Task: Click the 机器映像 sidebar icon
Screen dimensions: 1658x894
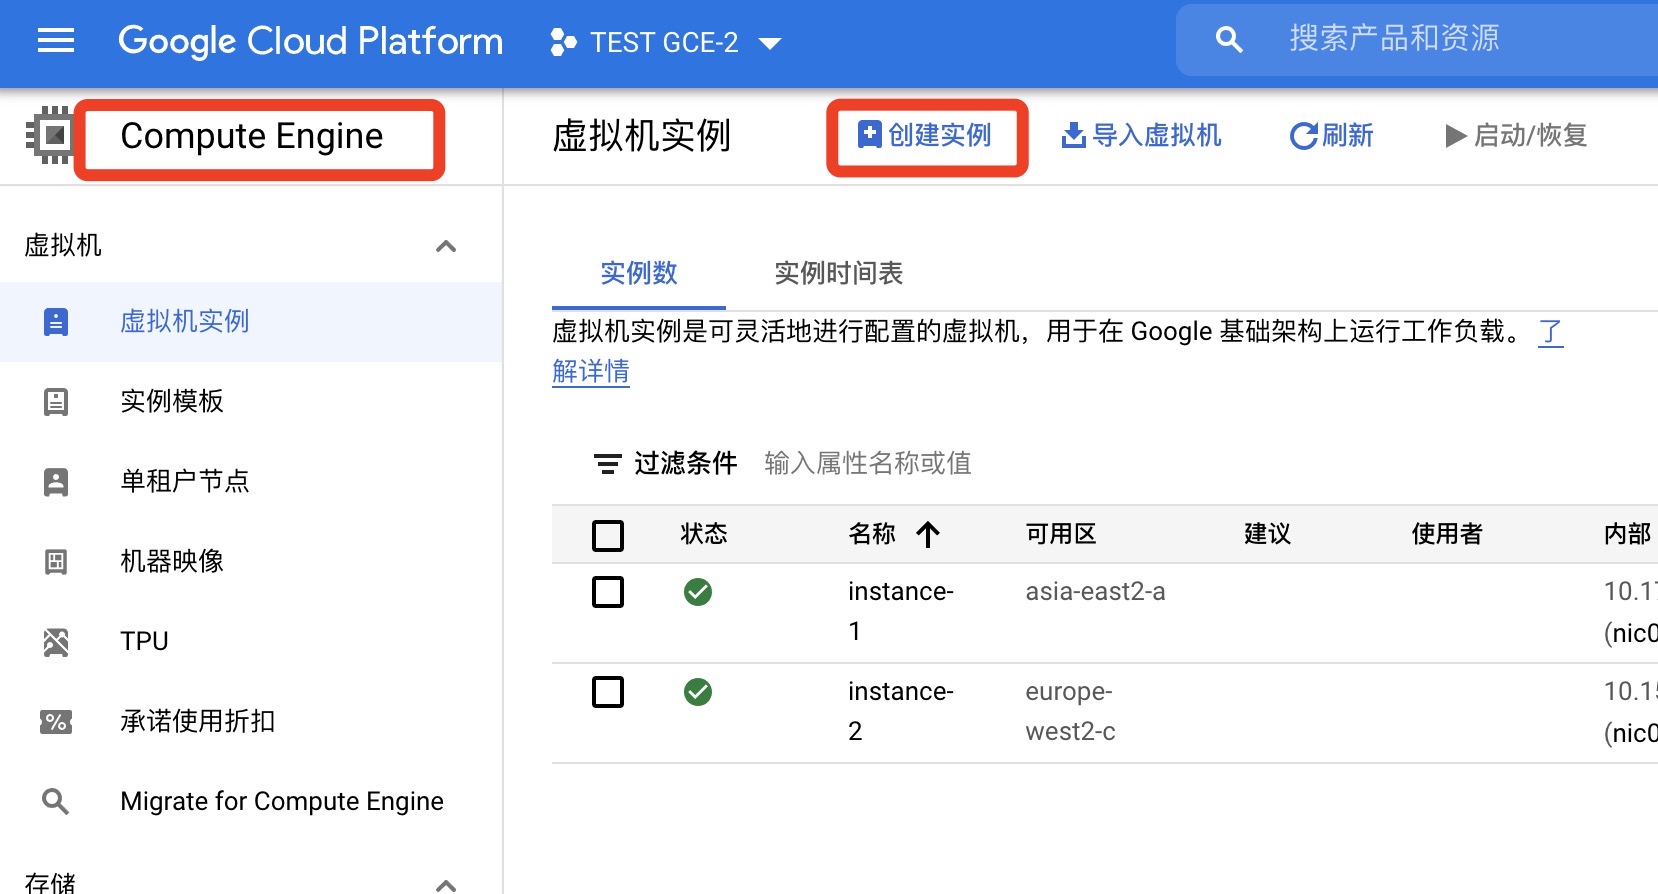Action: point(56,562)
